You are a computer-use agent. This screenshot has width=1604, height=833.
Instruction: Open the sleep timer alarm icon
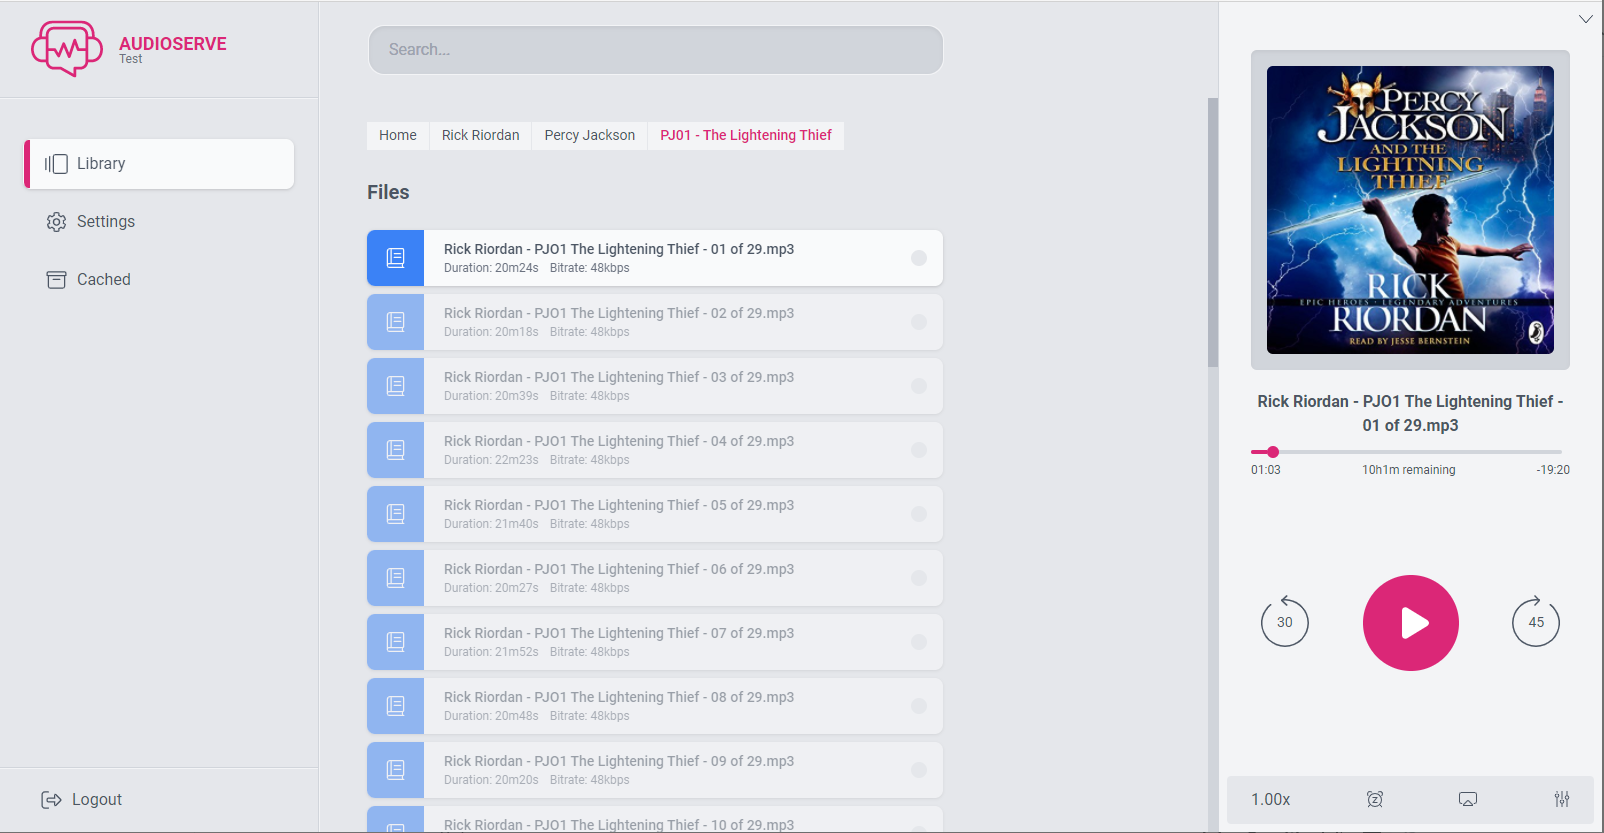(1375, 799)
